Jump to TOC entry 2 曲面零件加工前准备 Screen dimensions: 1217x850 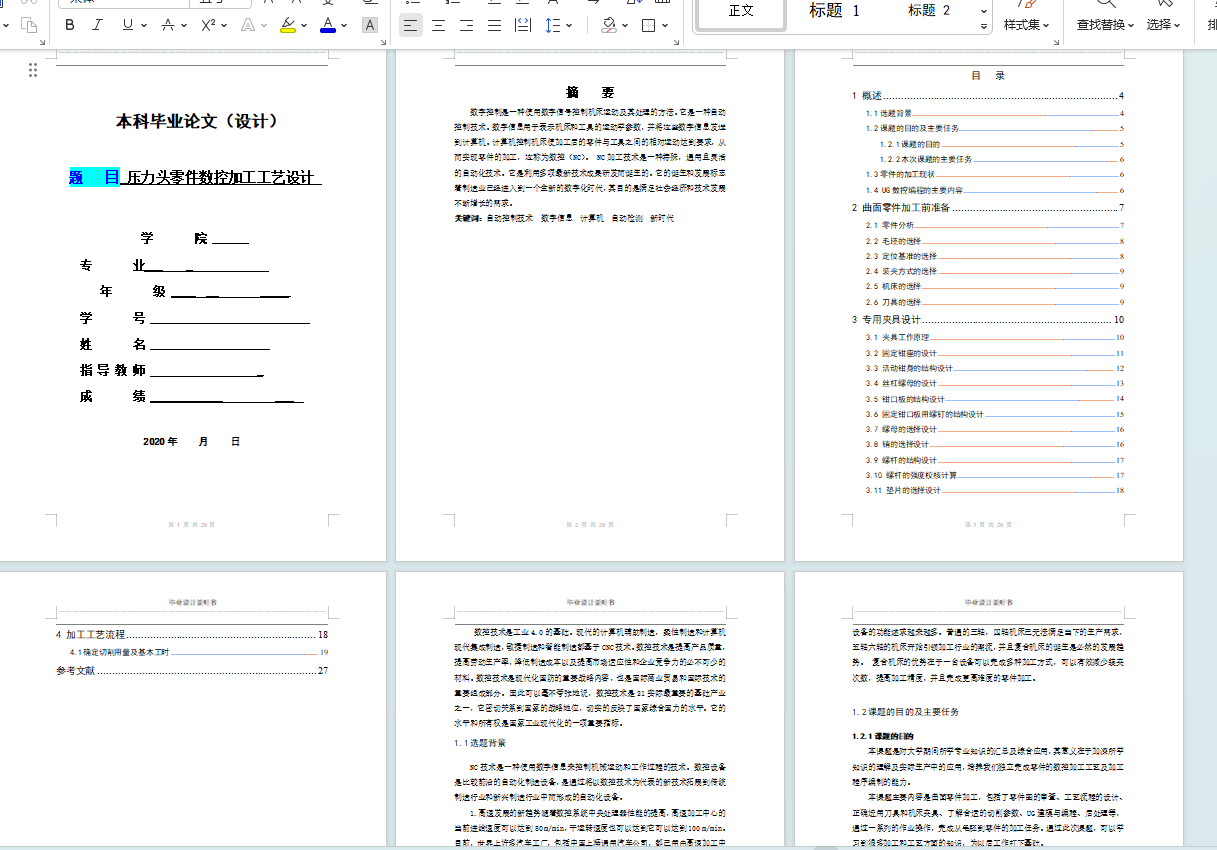tap(988, 208)
